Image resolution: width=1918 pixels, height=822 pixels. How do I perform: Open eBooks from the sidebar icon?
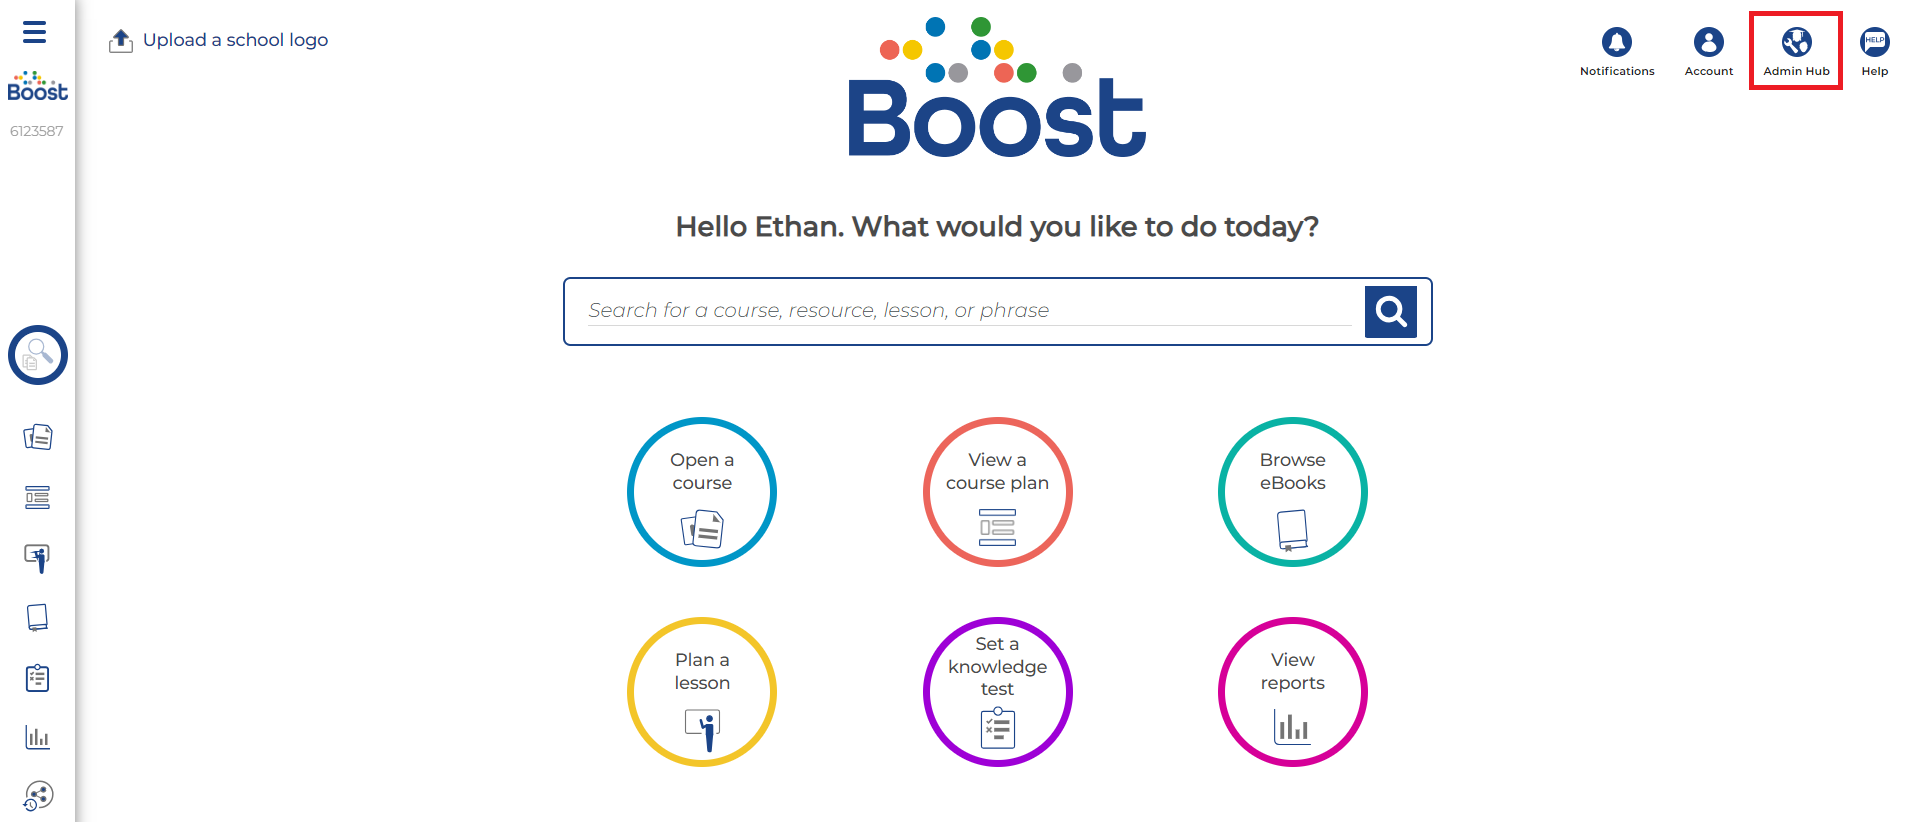(38, 617)
